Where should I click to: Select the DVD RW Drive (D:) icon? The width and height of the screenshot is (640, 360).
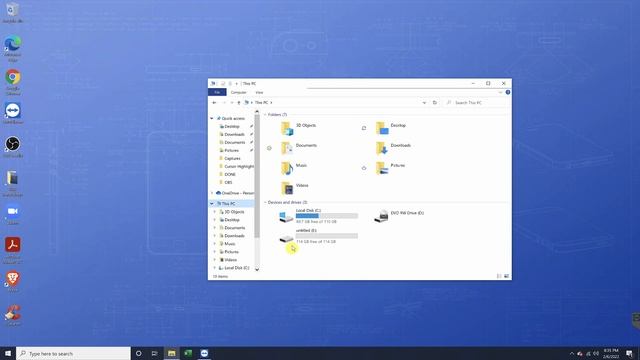(381, 216)
